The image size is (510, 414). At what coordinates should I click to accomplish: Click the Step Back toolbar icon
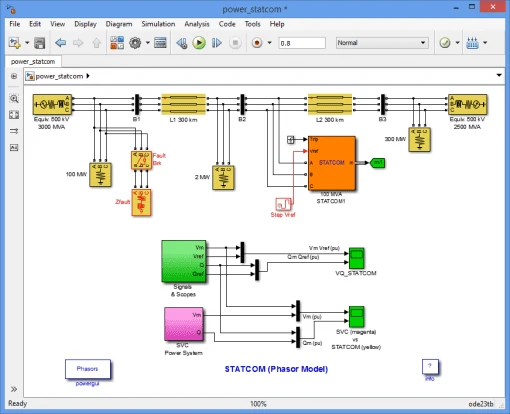[182, 43]
